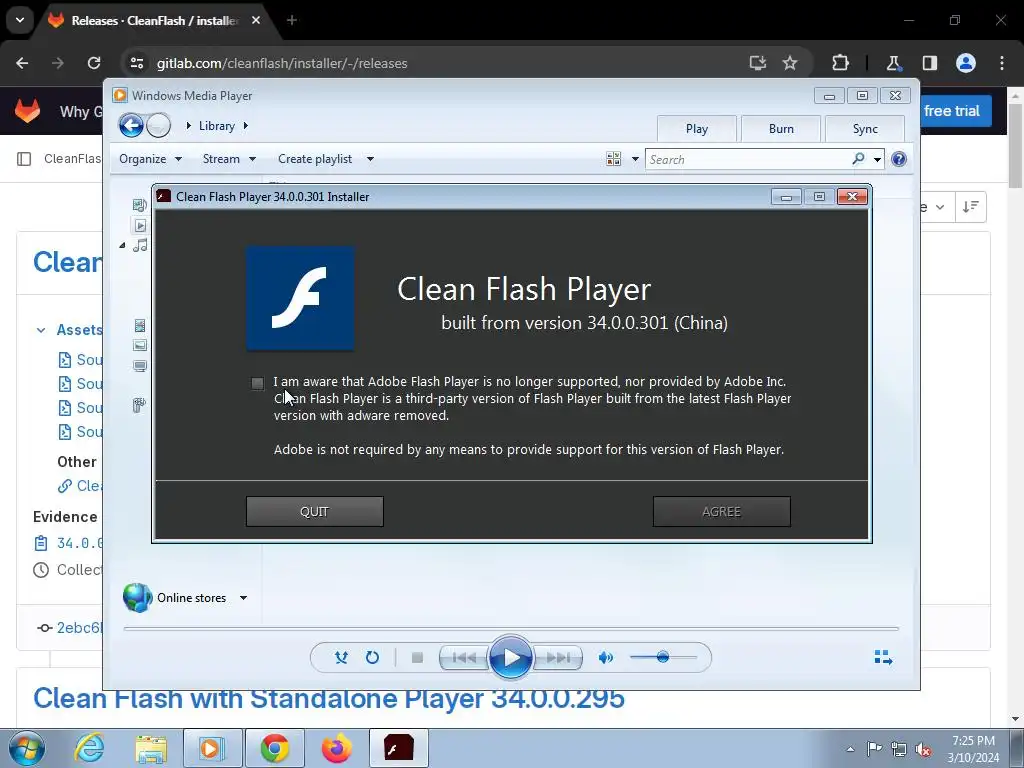The image size is (1024, 768).
Task: Expand the arrow after Library breadcrumb
Action: (246, 125)
